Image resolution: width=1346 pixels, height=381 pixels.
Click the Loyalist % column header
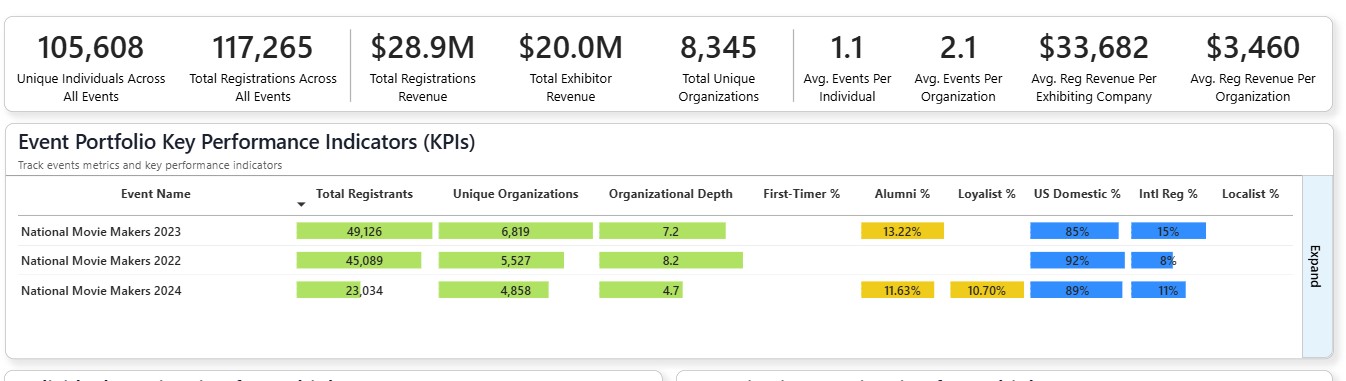pos(986,194)
